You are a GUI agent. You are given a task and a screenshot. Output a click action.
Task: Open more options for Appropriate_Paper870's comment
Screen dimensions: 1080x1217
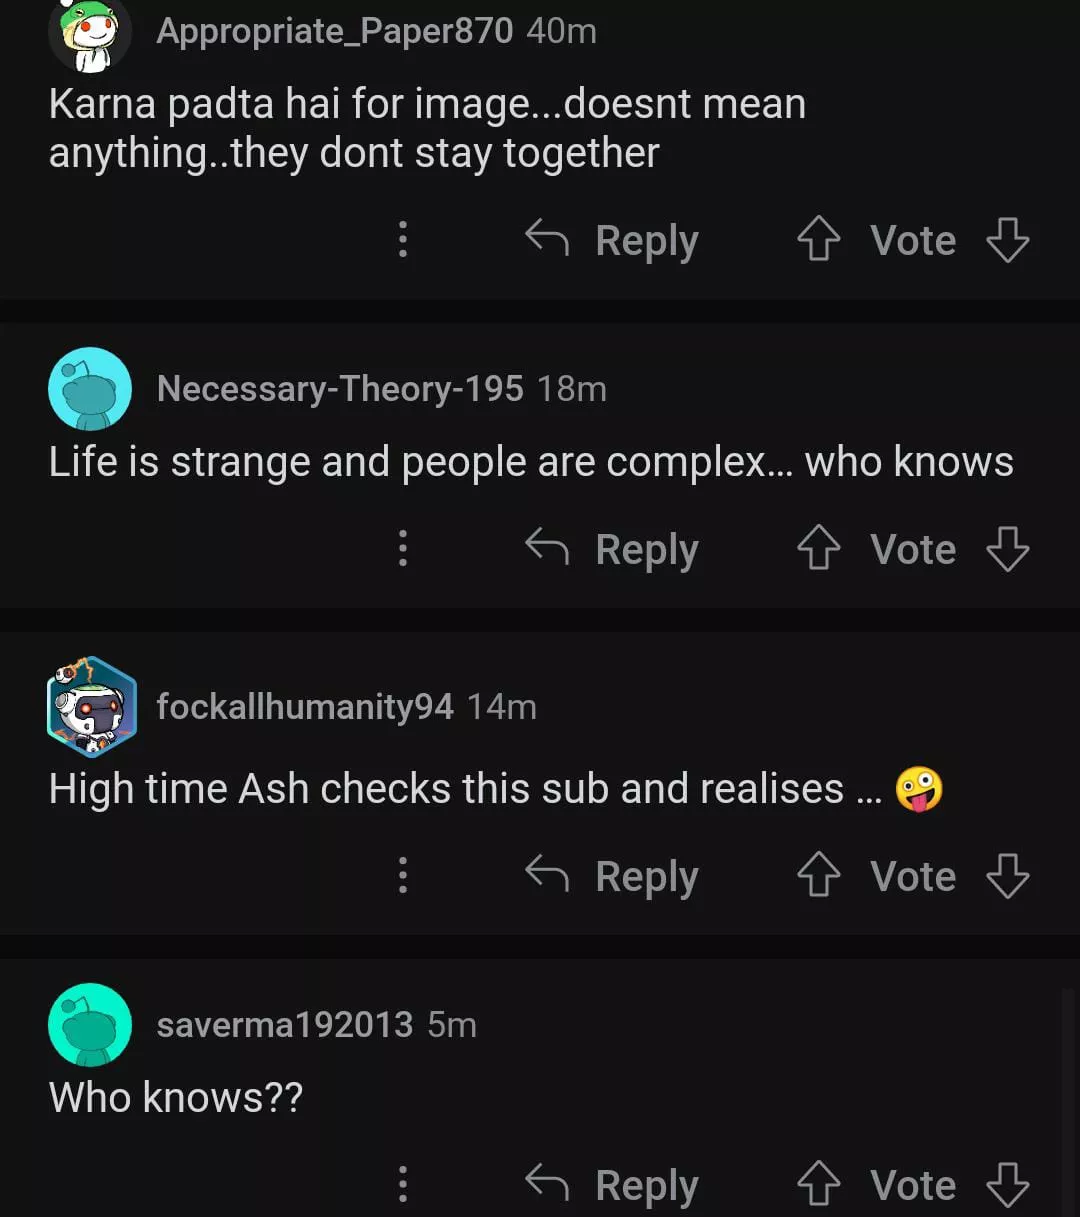click(403, 240)
